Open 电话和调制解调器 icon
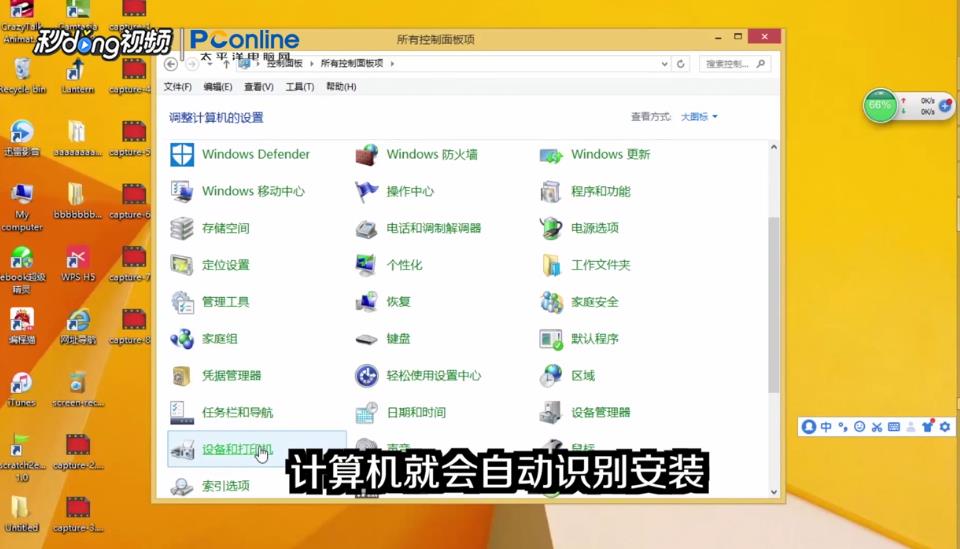The image size is (960, 549). (367, 228)
